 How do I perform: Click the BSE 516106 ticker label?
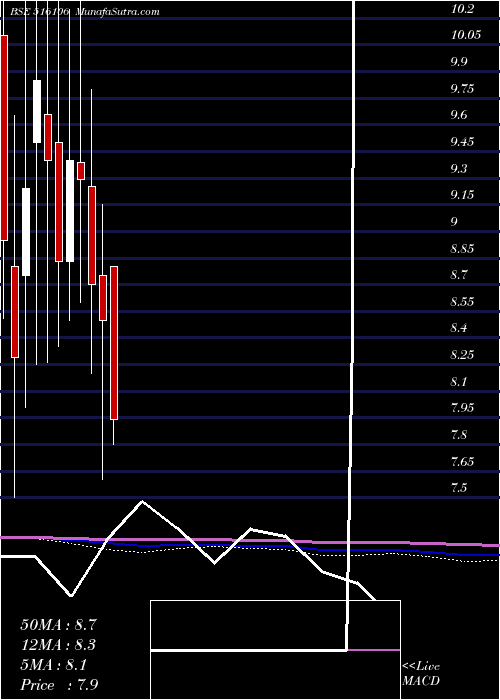pos(40,12)
